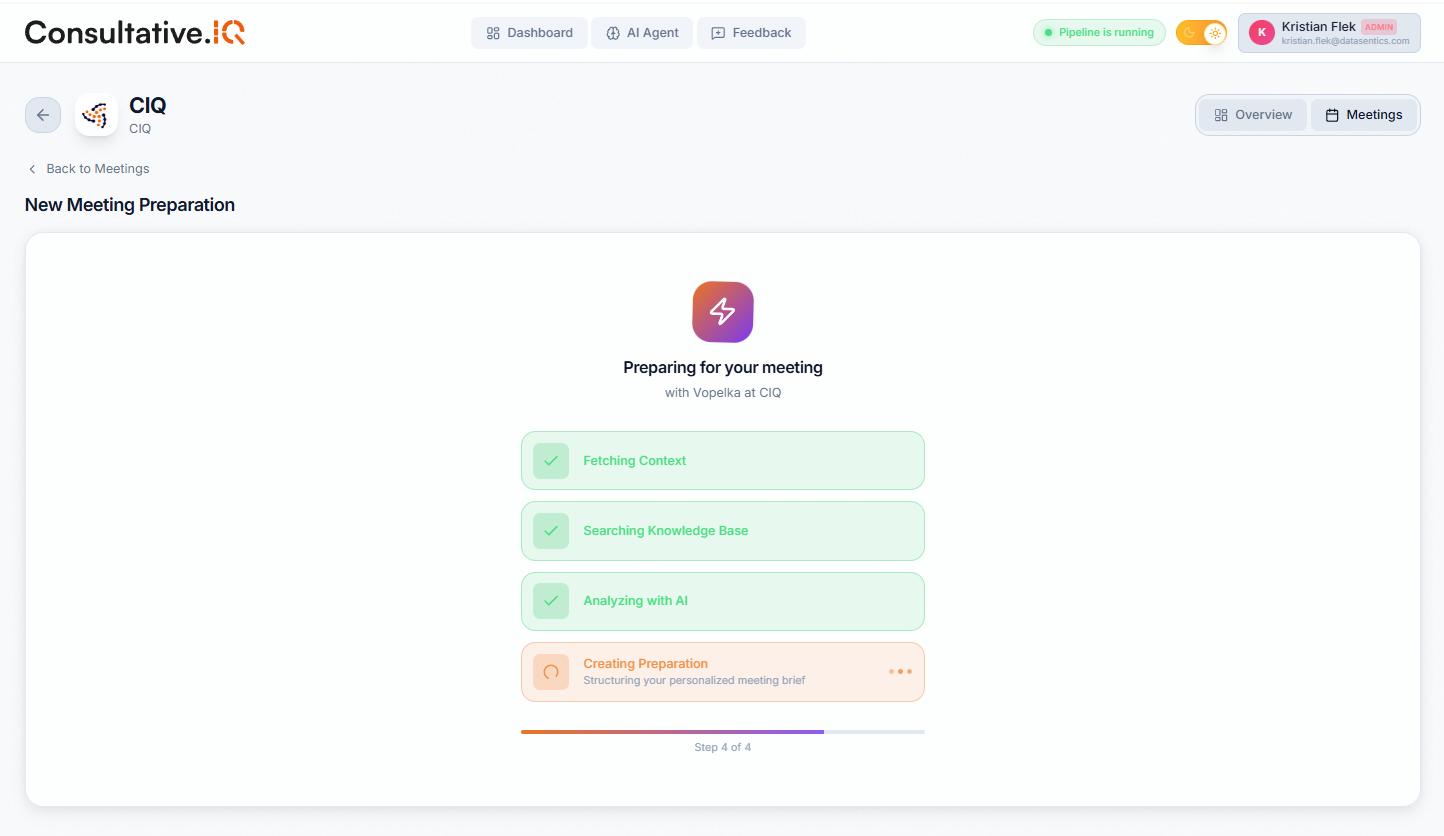Click the Analyzing with AI checkmark icon
The width and height of the screenshot is (1444, 836).
tap(551, 601)
